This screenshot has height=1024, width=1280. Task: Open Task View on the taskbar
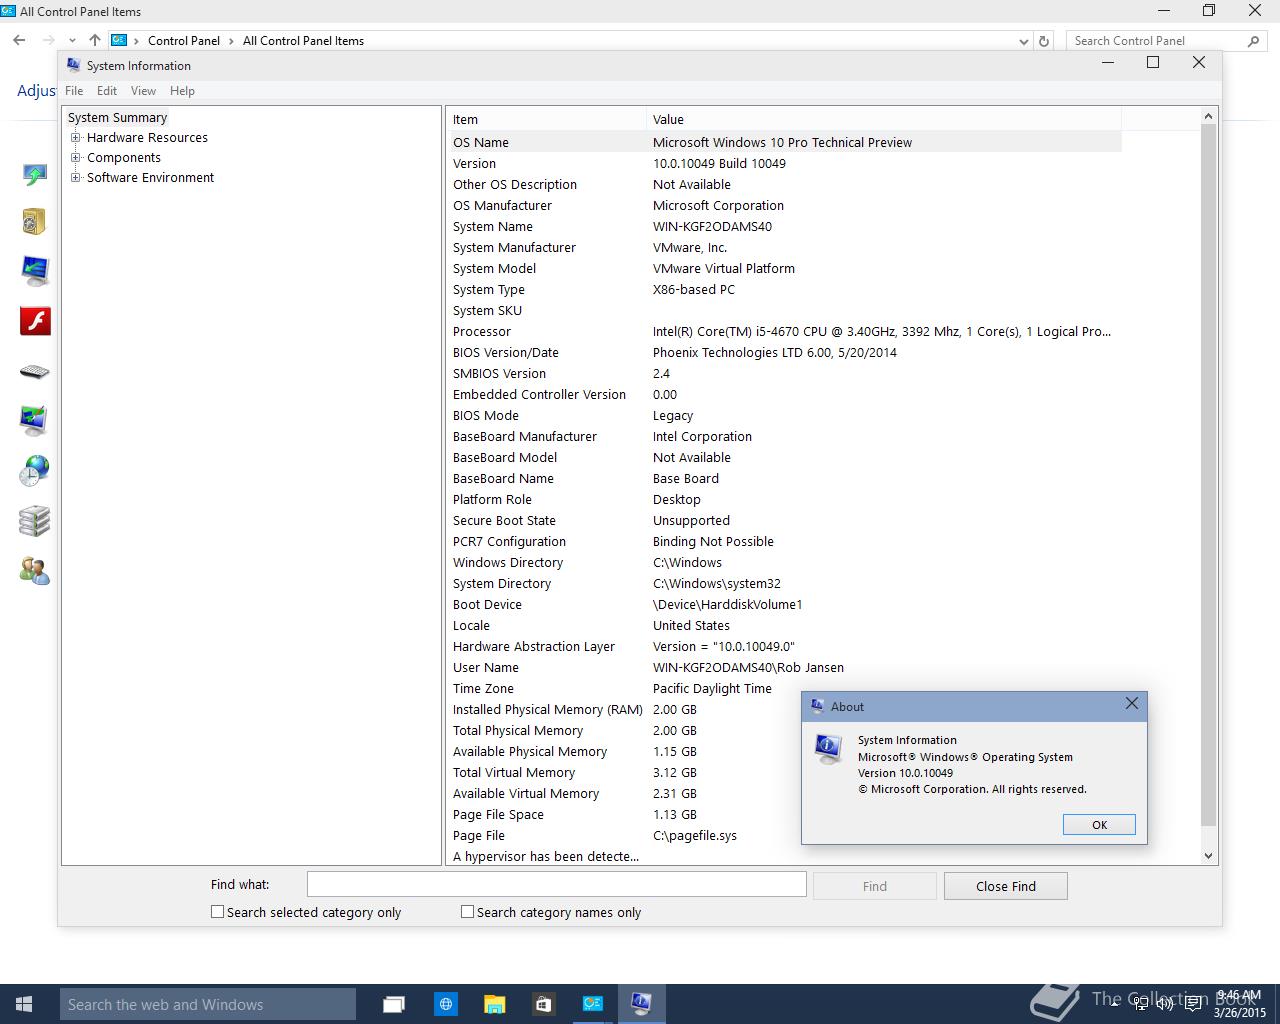tap(394, 1004)
